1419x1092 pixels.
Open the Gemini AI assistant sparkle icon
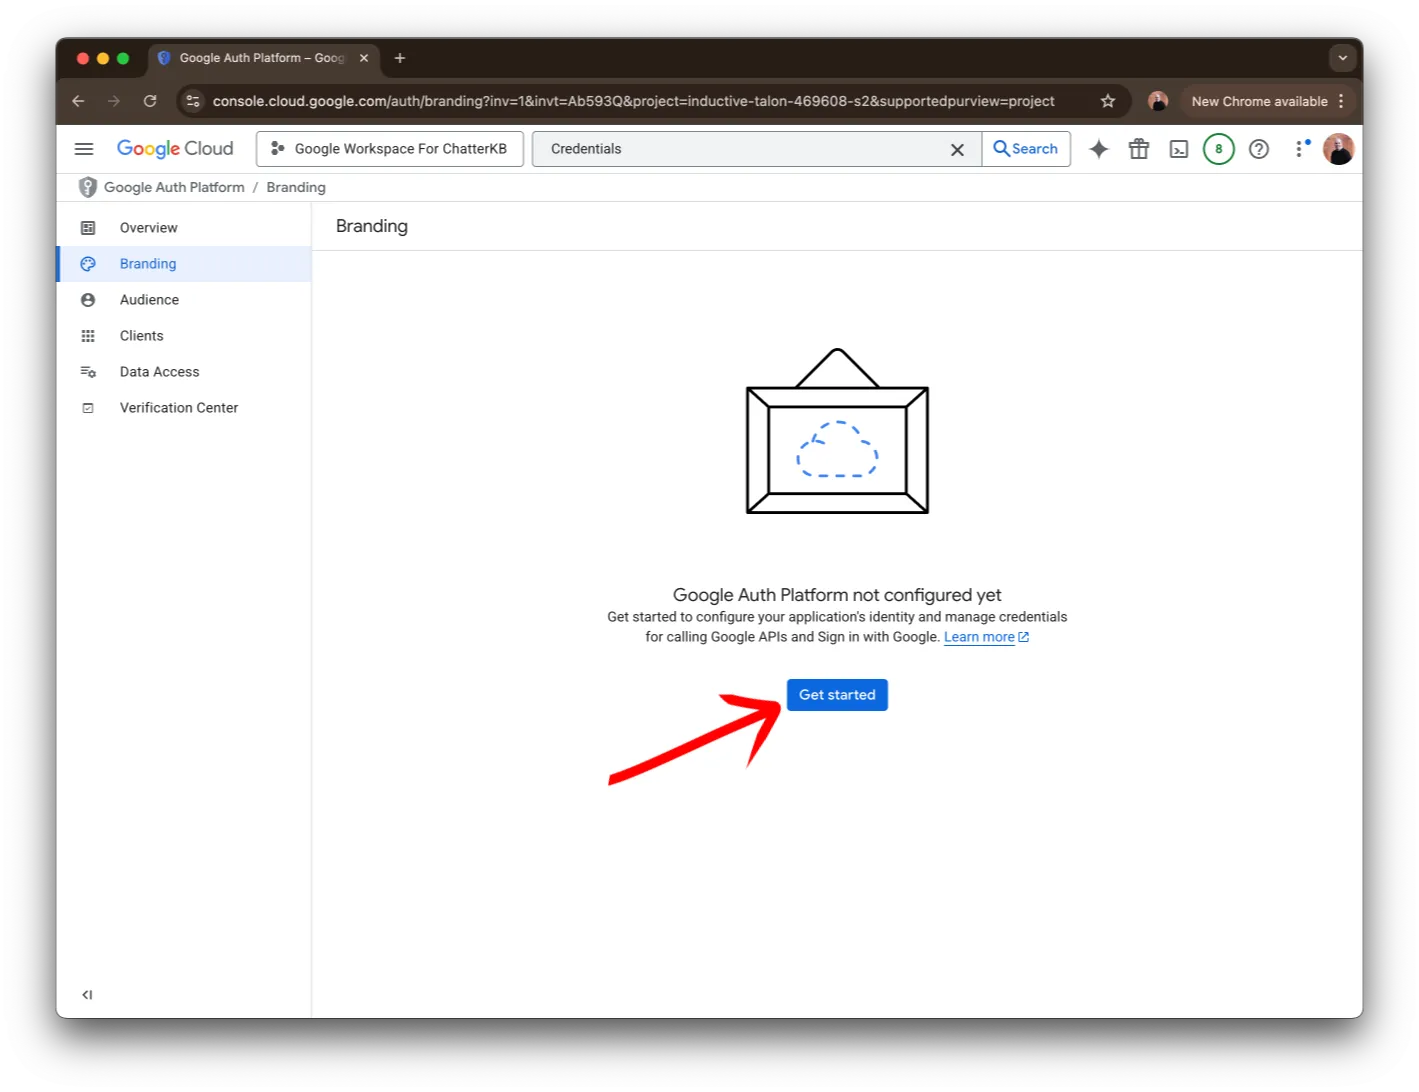1099,149
